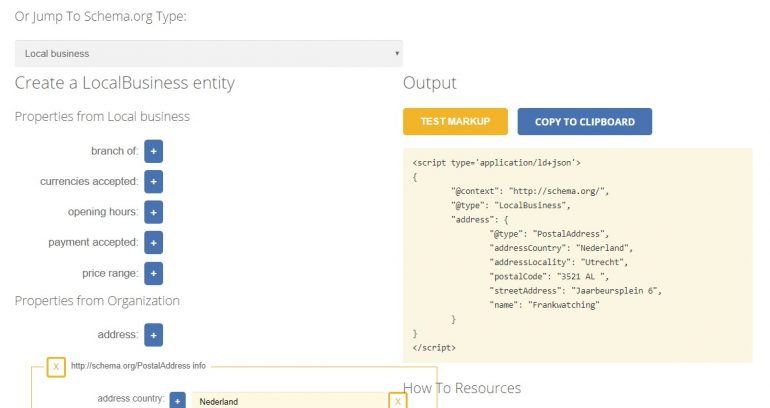The width and height of the screenshot is (770, 408).
Task: Click the '@context' line in output
Action: [530, 191]
